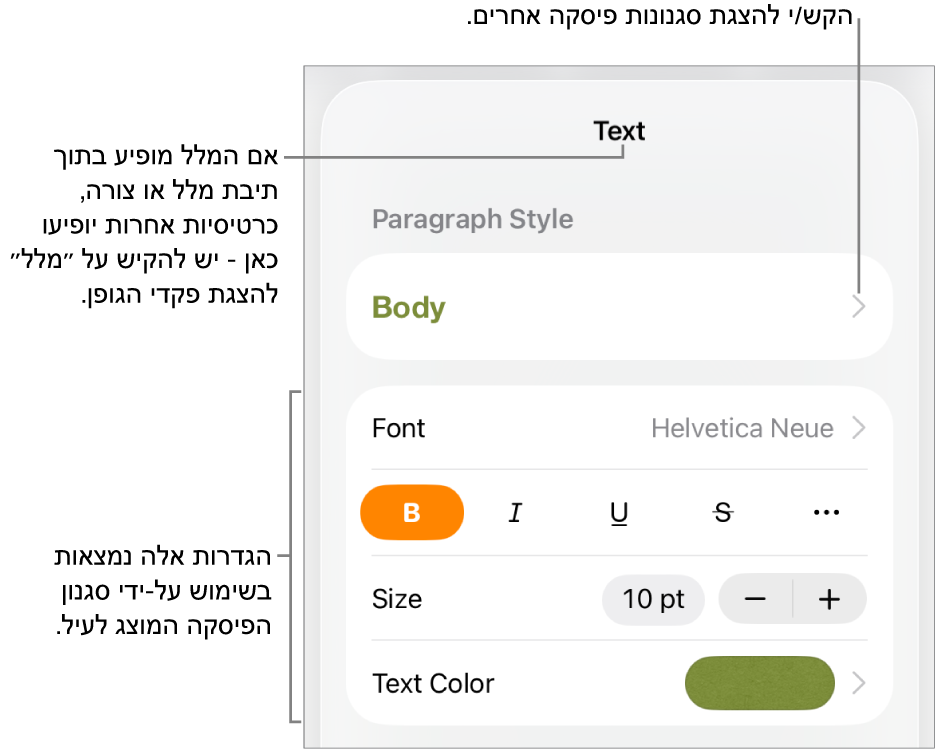Click the green Text Color swatch
Image resolution: width=936 pixels, height=750 pixels.
[759, 683]
